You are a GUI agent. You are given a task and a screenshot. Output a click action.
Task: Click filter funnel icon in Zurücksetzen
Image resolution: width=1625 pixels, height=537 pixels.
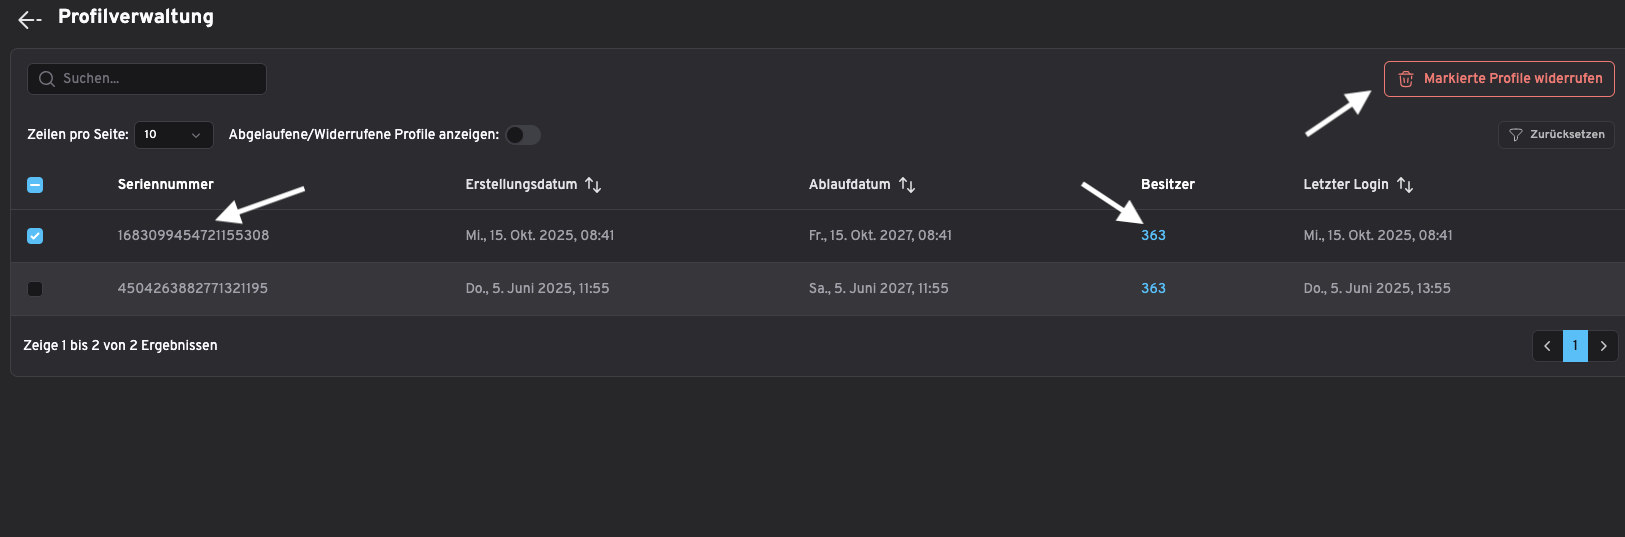click(1515, 135)
